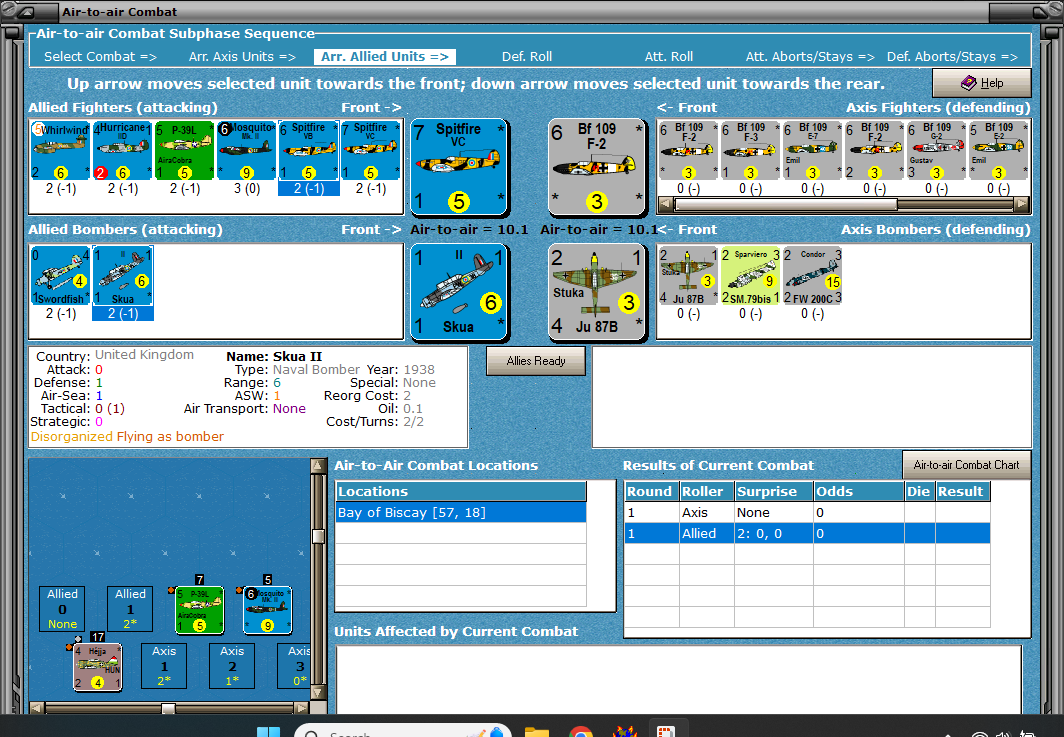Go to the Att. Aborts/Stays subphase

pos(810,57)
